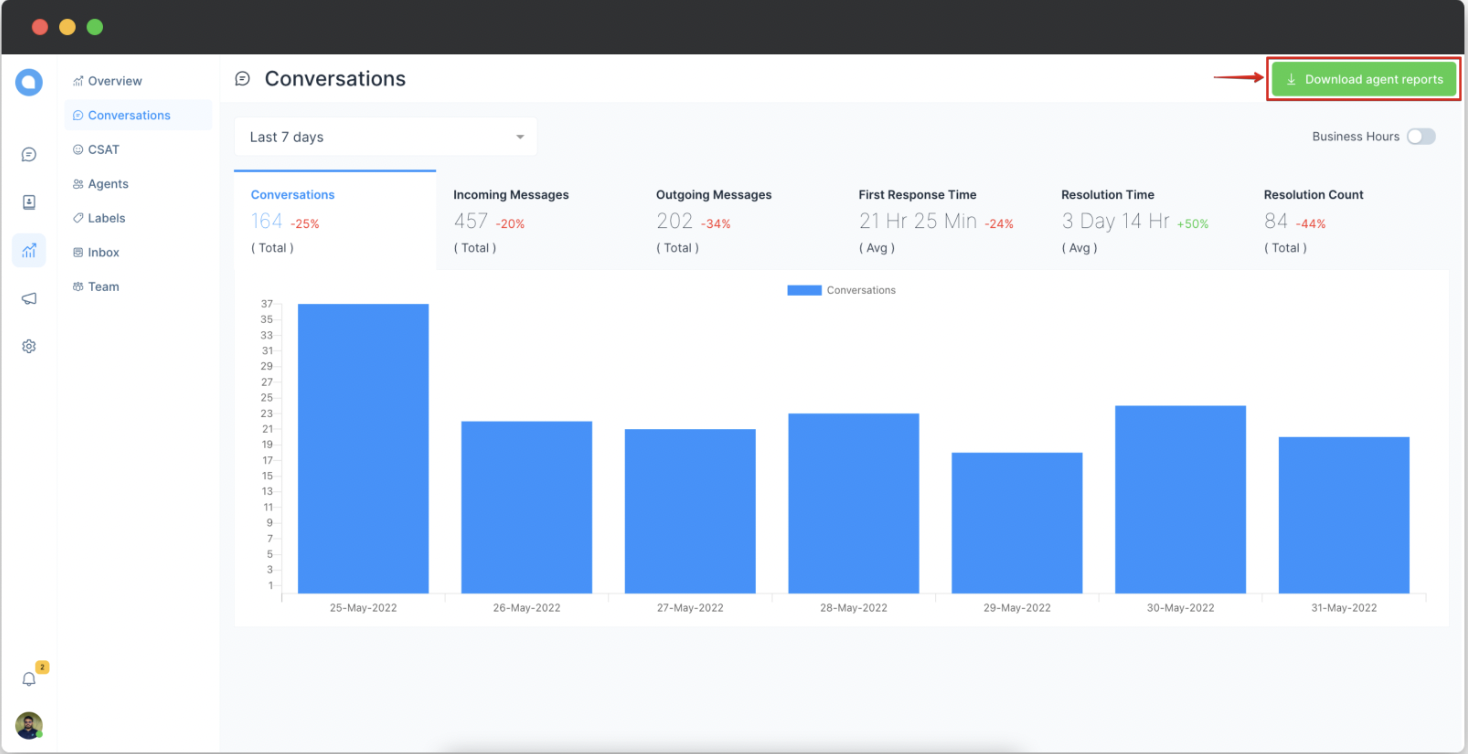Click the notification badge showing 2

point(42,667)
